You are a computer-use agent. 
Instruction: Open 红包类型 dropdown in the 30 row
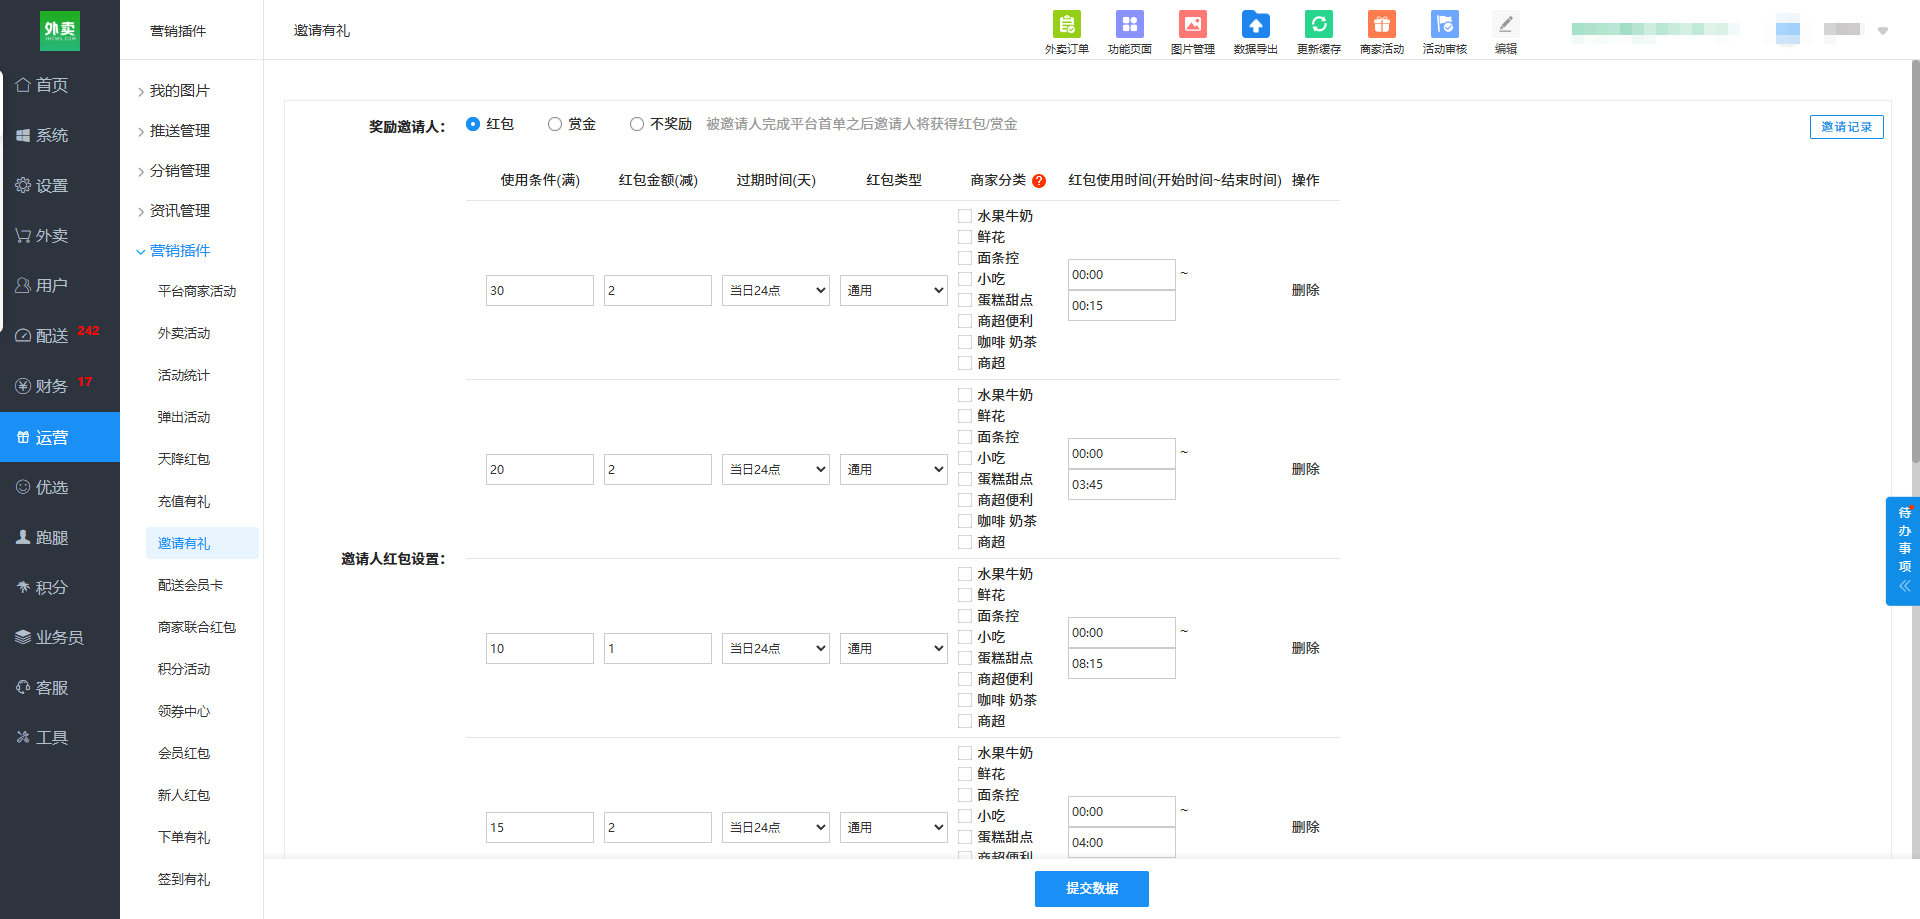[894, 290]
